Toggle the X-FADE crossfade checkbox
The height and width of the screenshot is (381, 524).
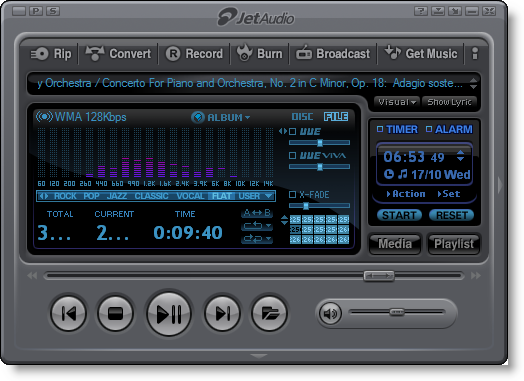tap(292, 194)
